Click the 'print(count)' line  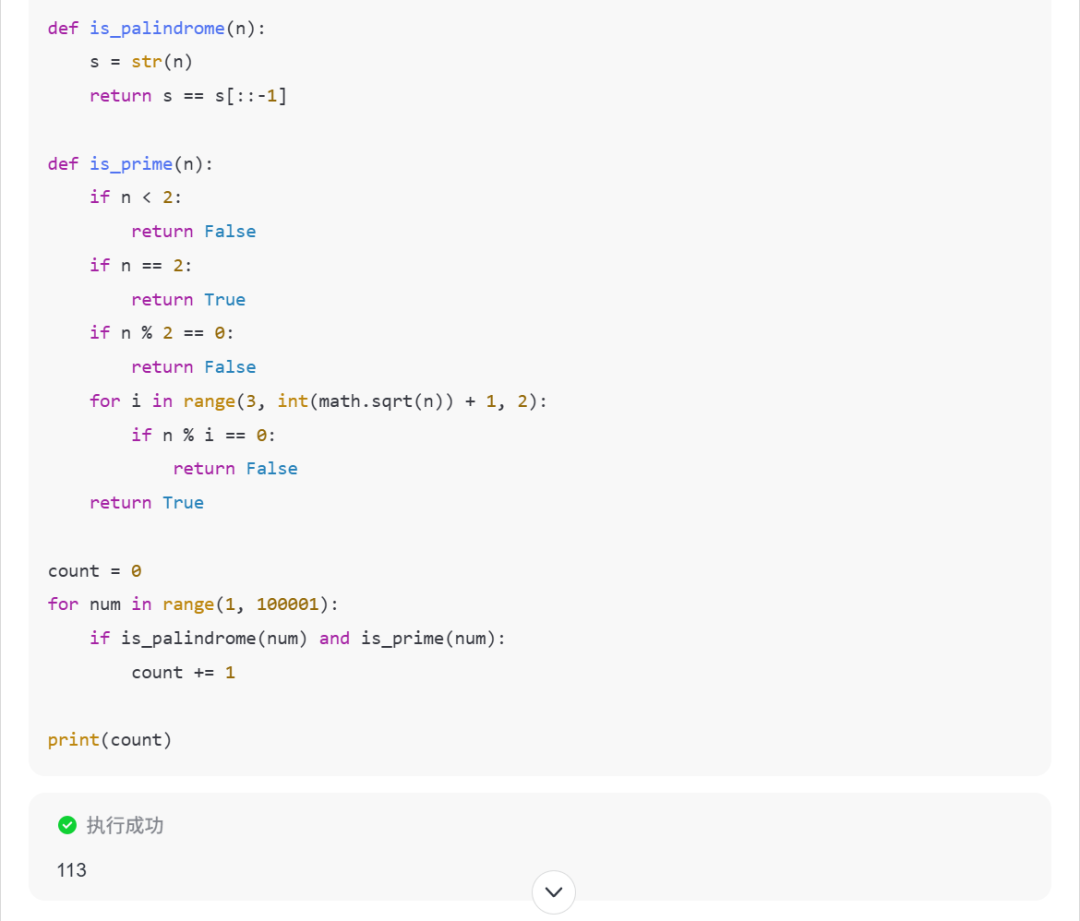[110, 740]
